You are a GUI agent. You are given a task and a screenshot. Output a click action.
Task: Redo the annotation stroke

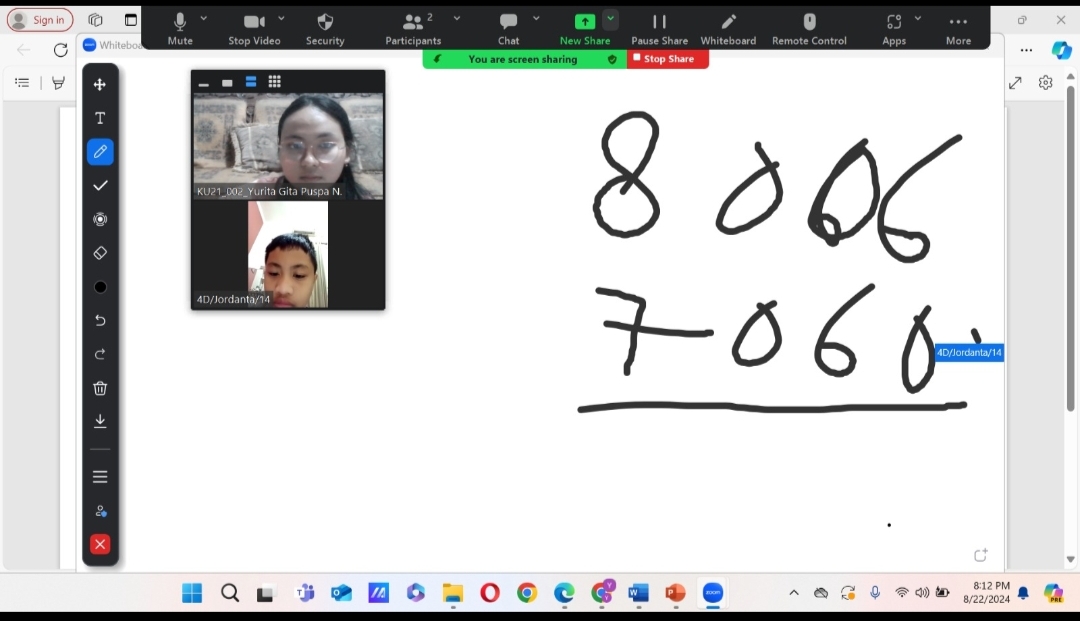[100, 354]
